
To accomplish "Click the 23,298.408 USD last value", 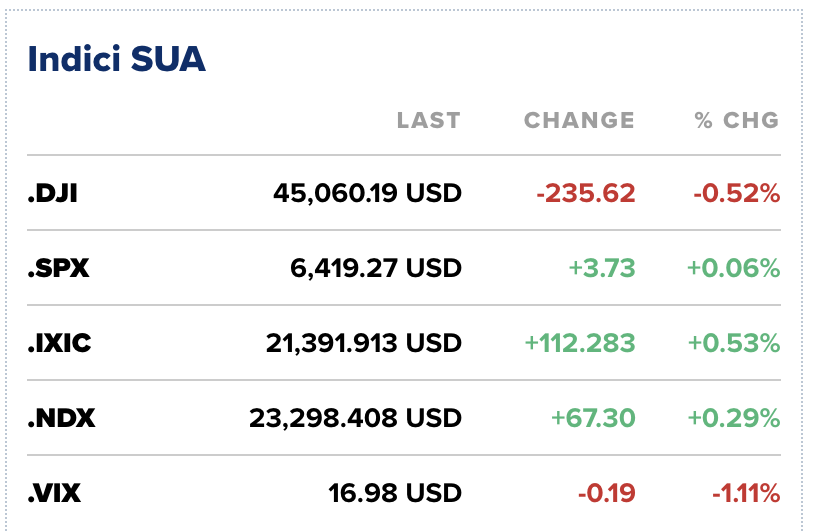I will click(355, 418).
